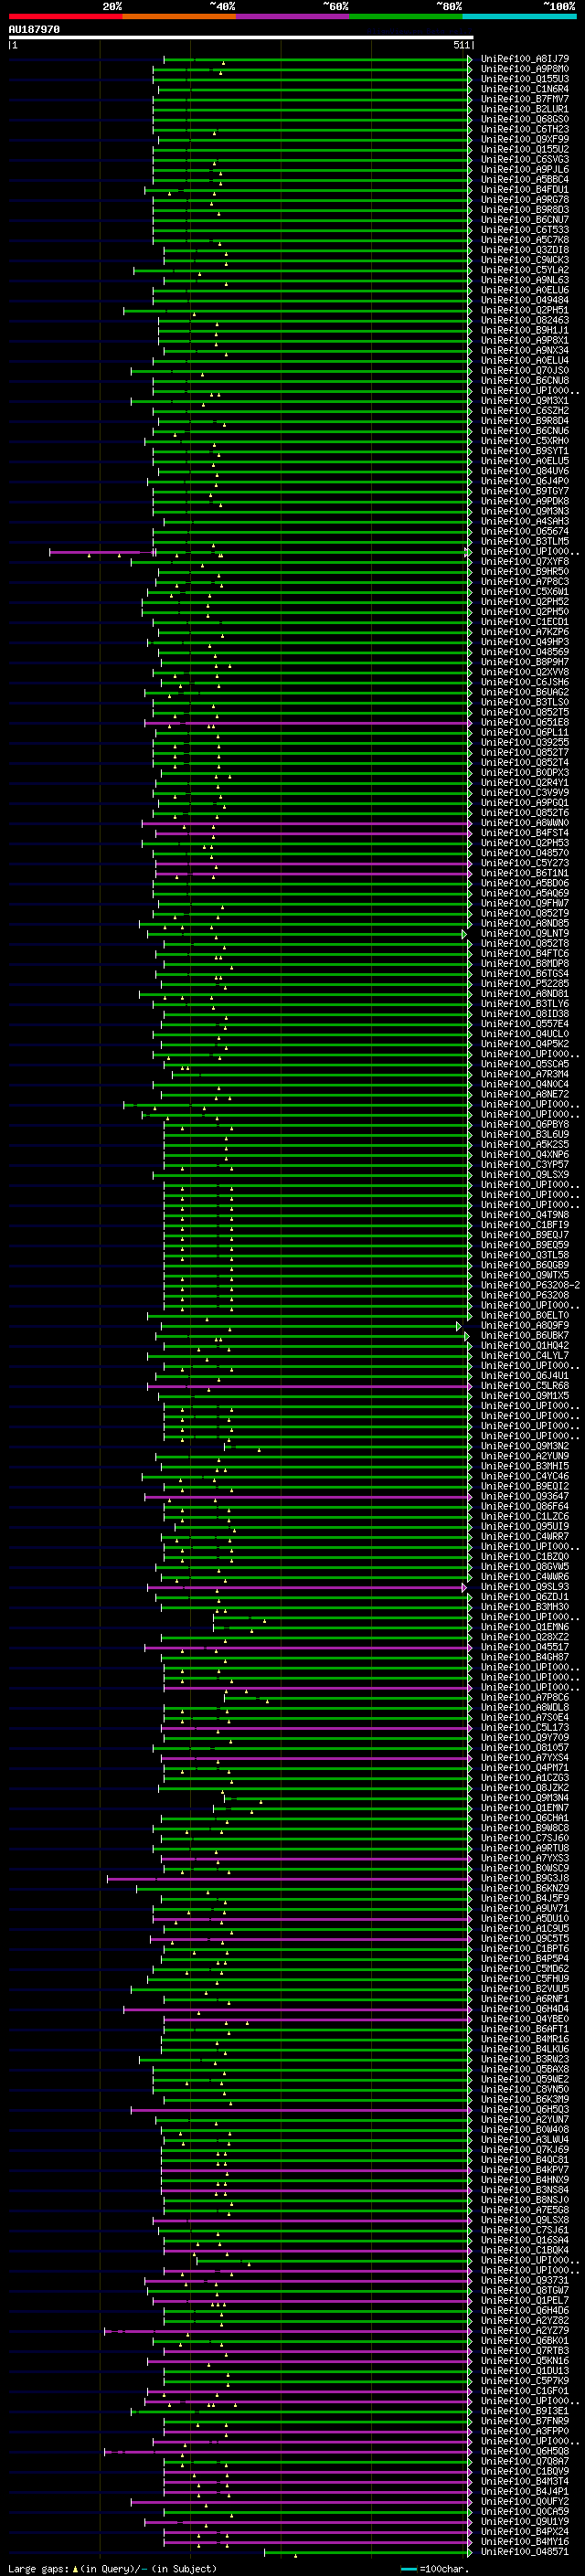This screenshot has height=2576, width=585.
Task: Pick subject UniRef100_B9SYT1
Action: click(525, 451)
